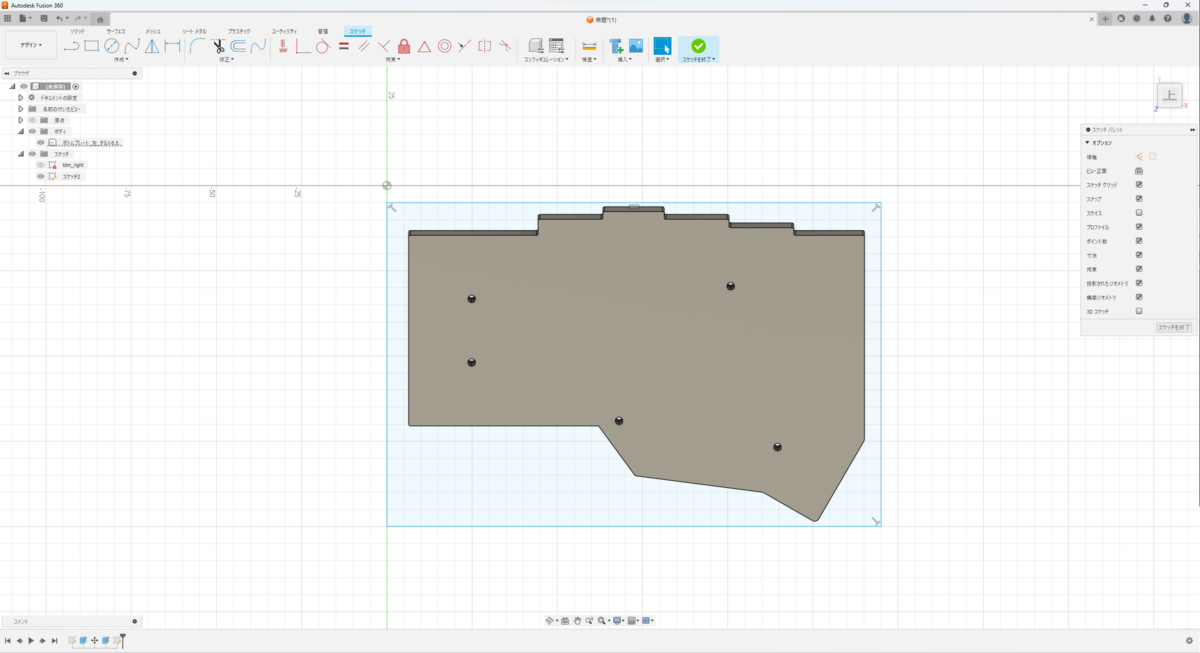1200x653 pixels.
Task: Enable the スライス checkbox
Action: pyautogui.click(x=1139, y=213)
